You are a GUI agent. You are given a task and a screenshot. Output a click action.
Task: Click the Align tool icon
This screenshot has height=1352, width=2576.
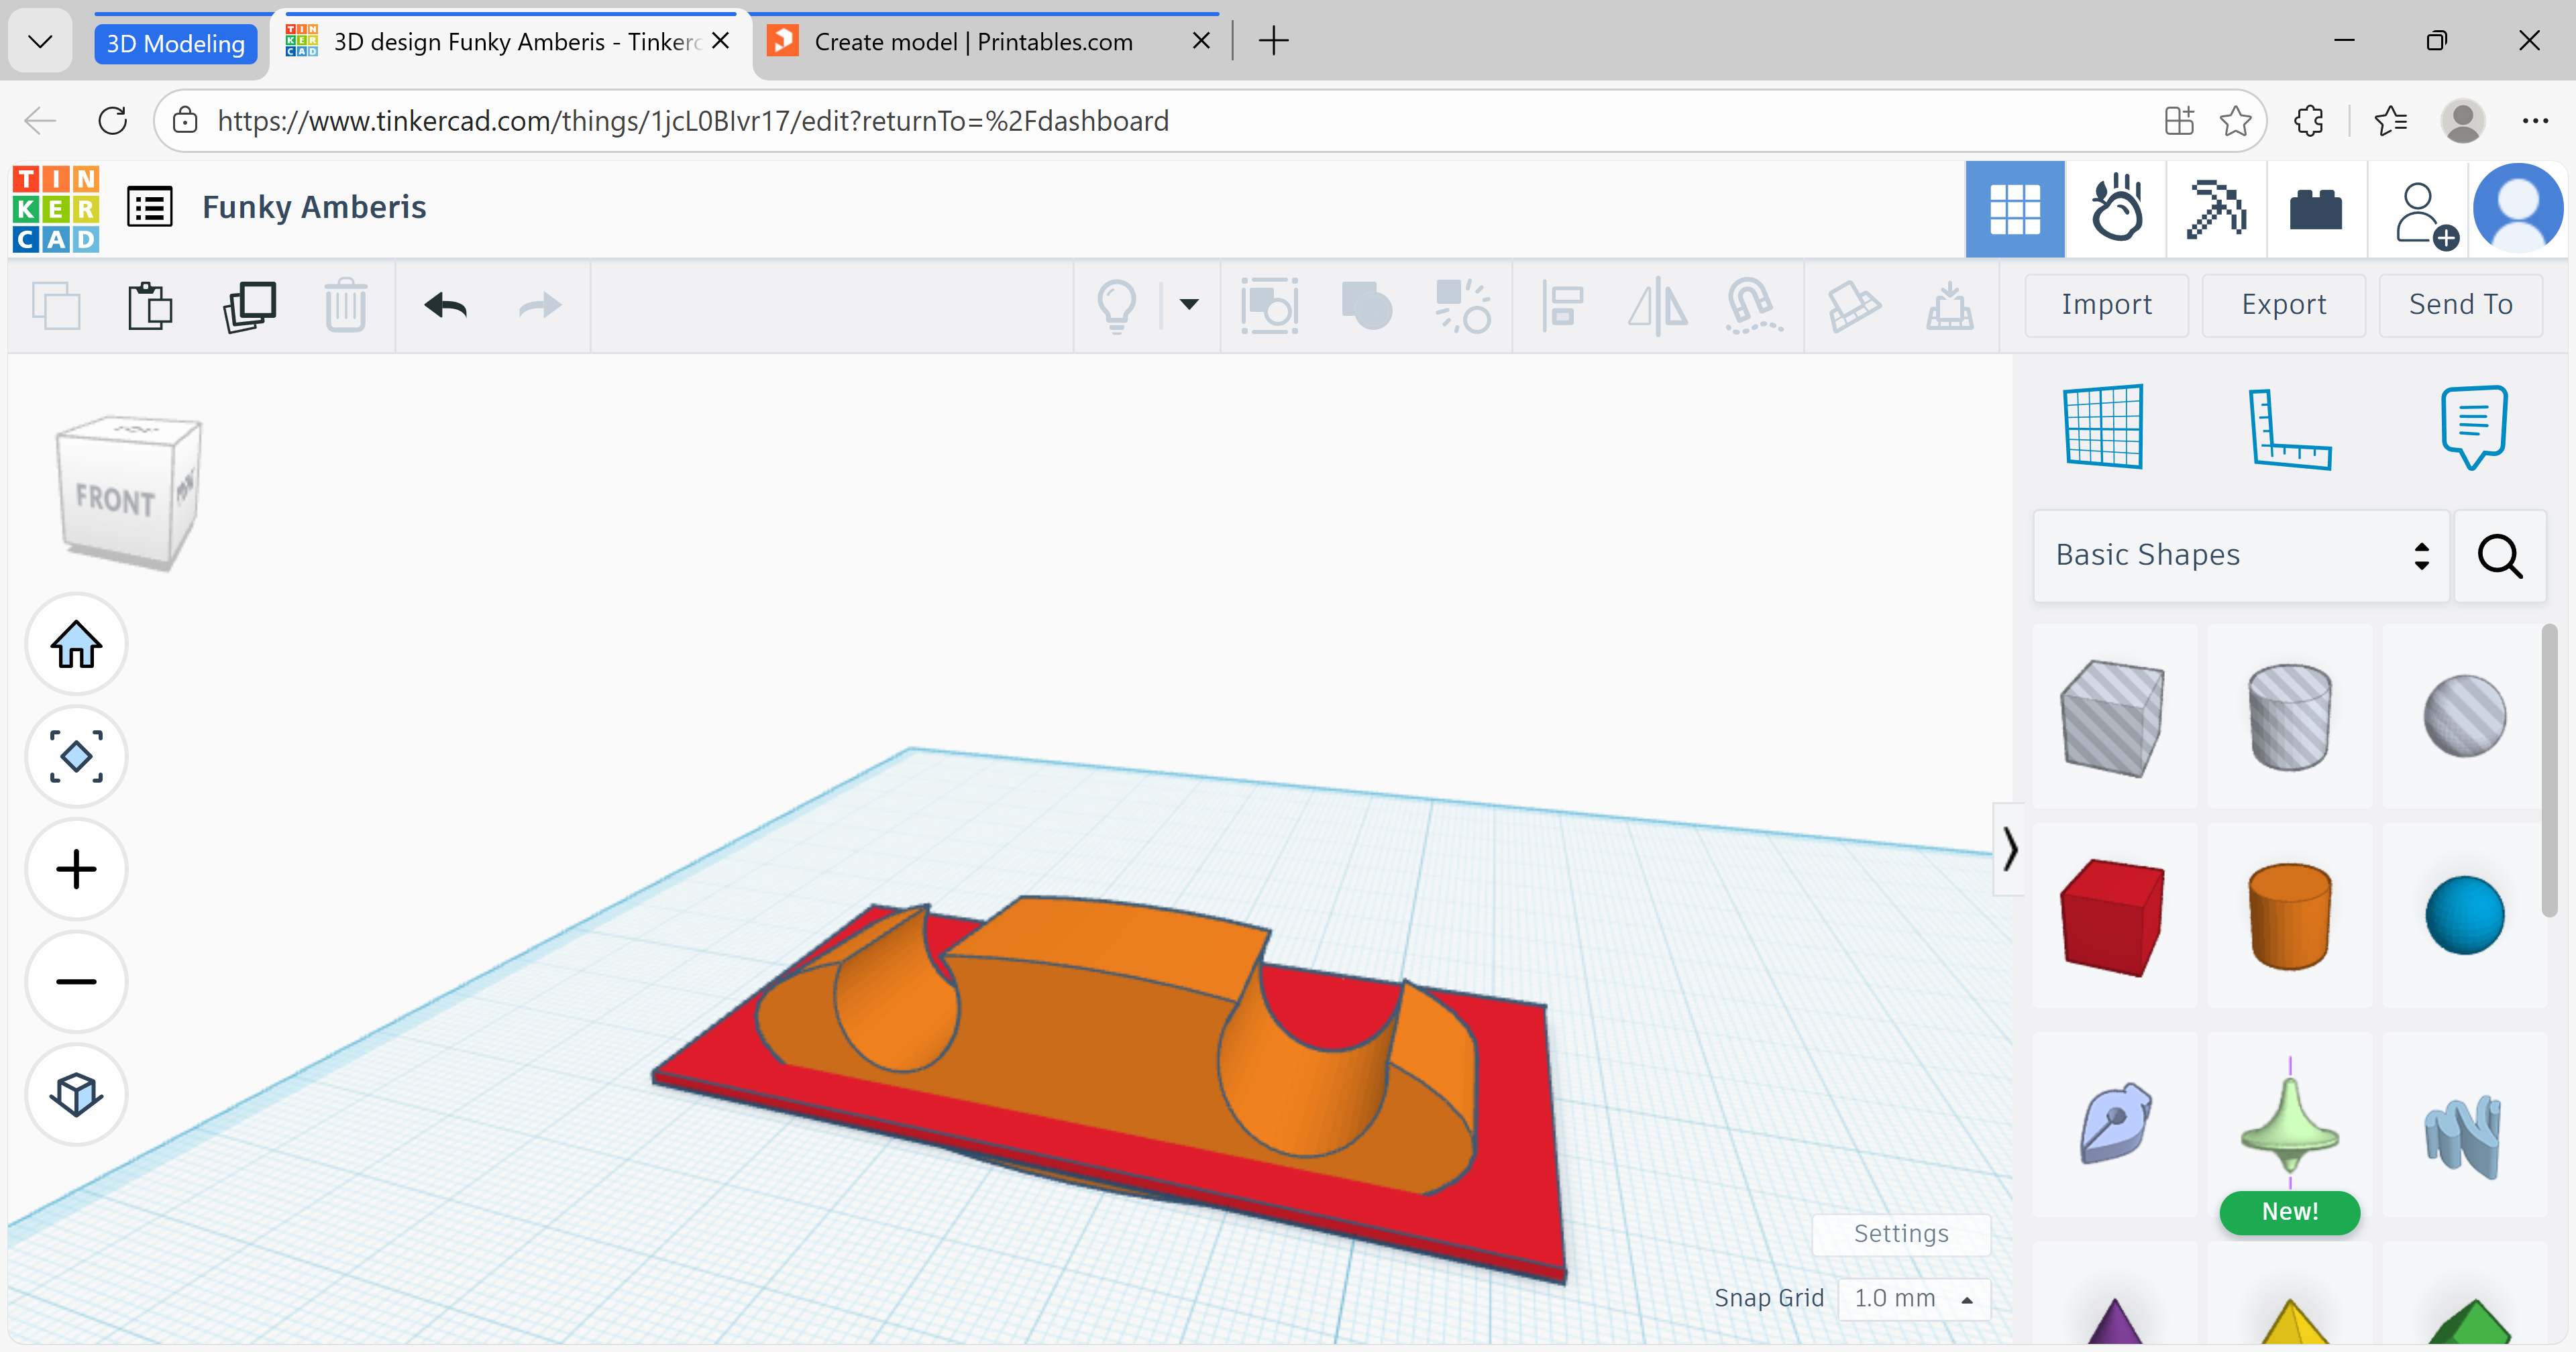pyautogui.click(x=1562, y=305)
